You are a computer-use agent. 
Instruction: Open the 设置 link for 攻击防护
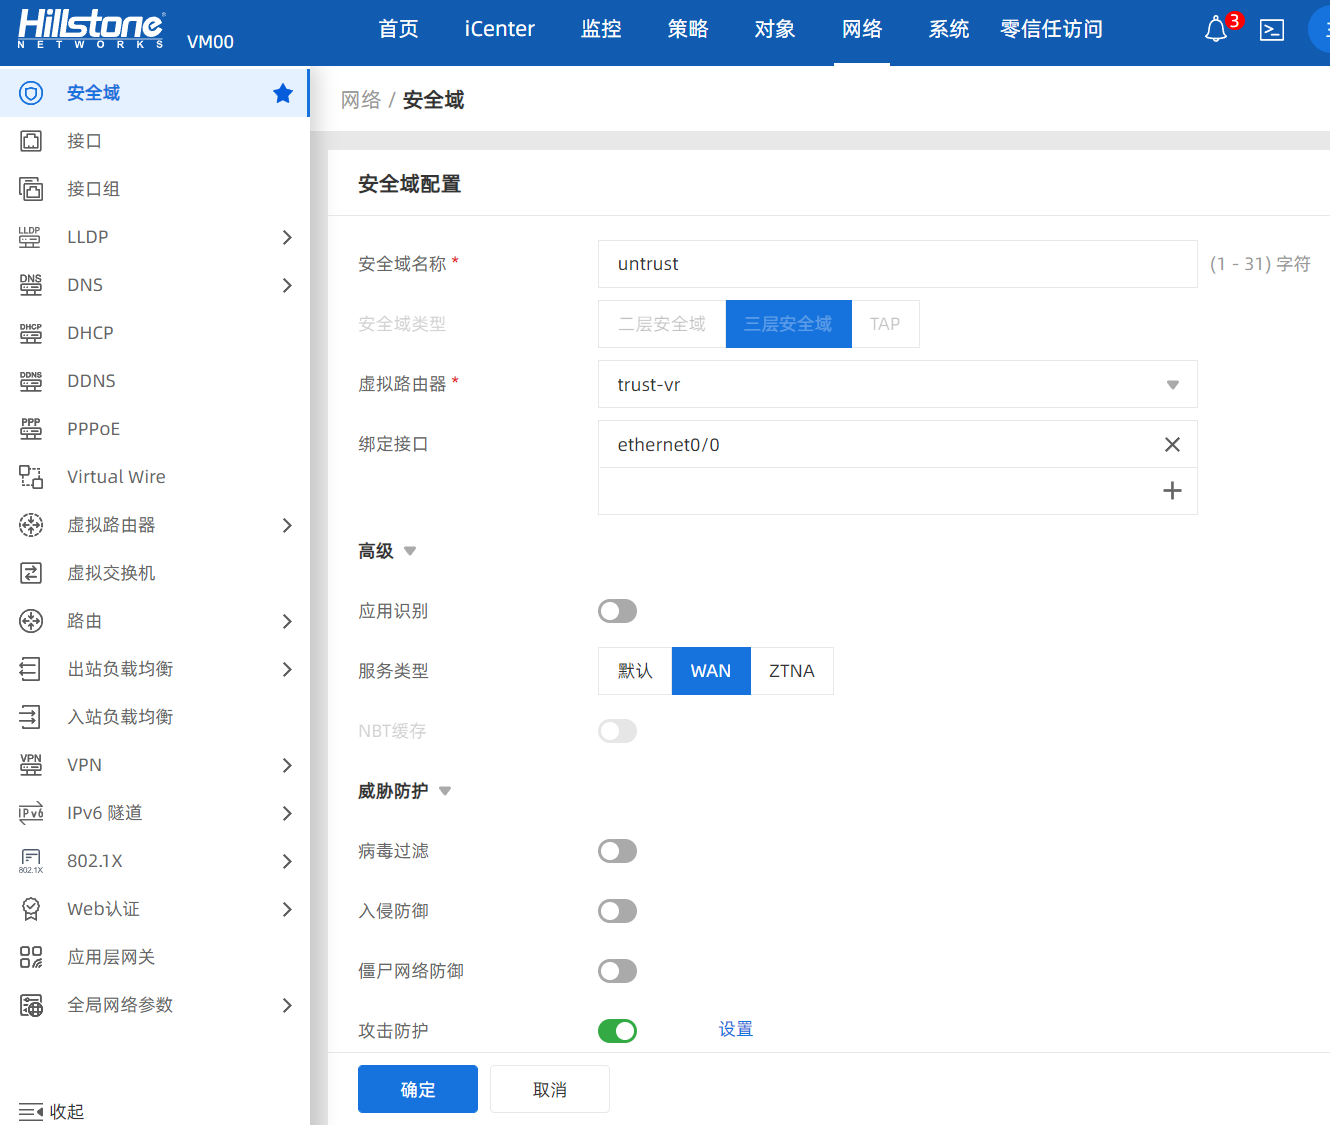click(x=736, y=1029)
